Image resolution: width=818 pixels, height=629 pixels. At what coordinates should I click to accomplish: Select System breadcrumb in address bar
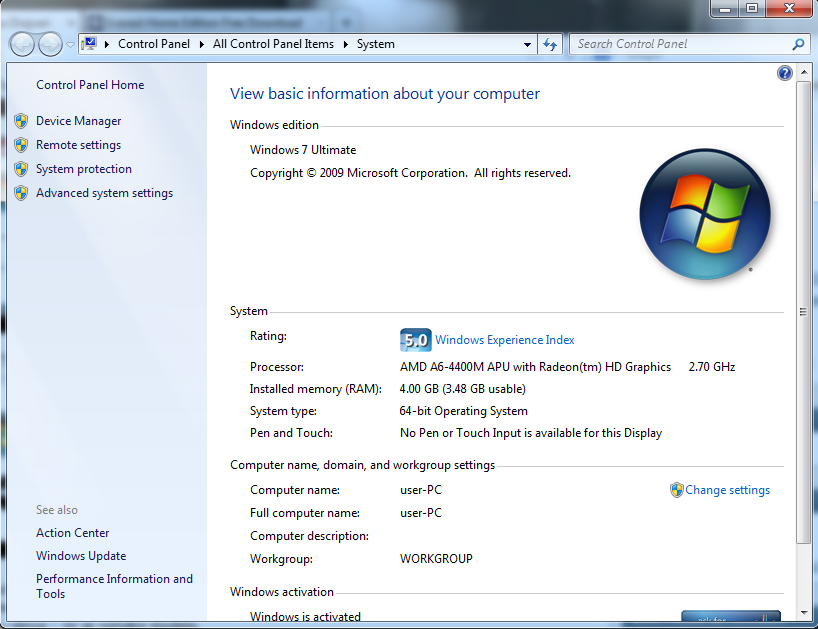pos(376,44)
